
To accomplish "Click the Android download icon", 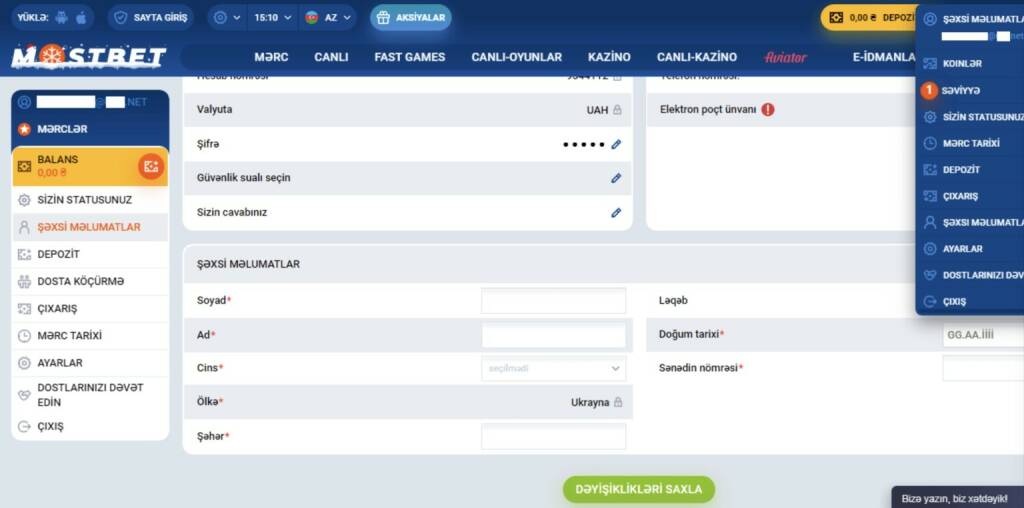I will click(x=62, y=18).
